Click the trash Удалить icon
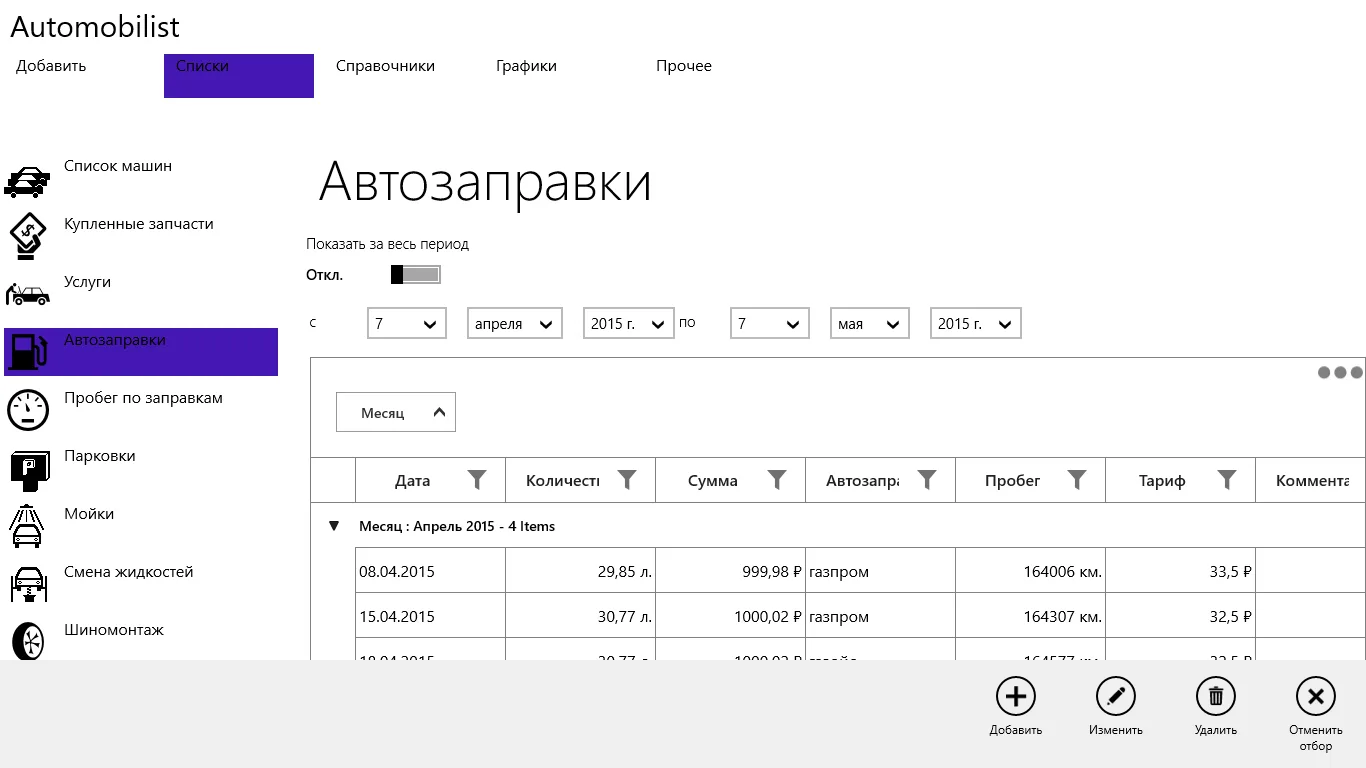Screen dimensions: 1366x768 [x=1216, y=697]
